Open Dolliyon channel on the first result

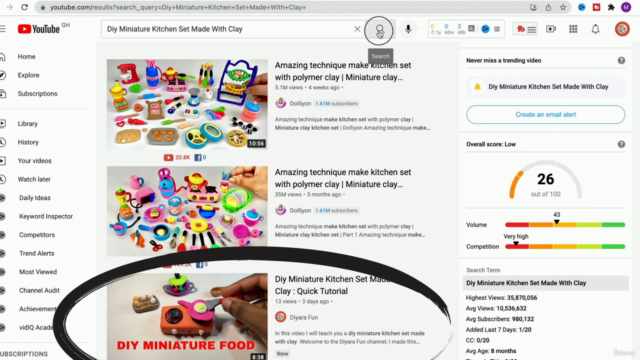click(300, 104)
